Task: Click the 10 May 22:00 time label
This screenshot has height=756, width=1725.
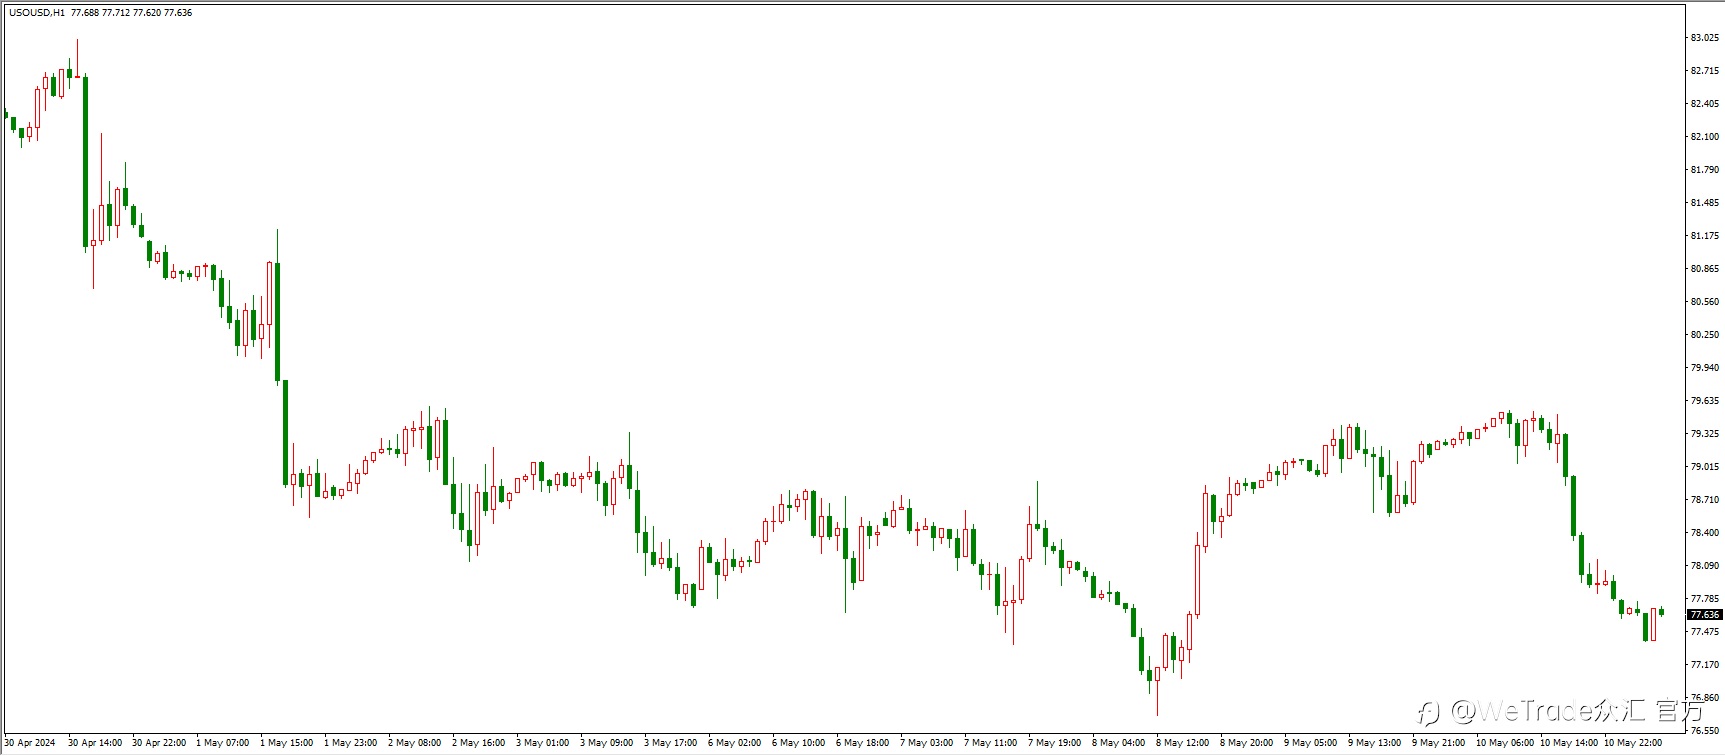Action: point(1633,743)
